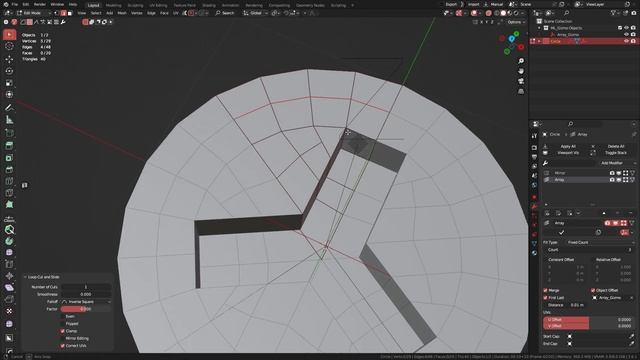Open the File menu
The width and height of the screenshot is (640, 360).
15,4
